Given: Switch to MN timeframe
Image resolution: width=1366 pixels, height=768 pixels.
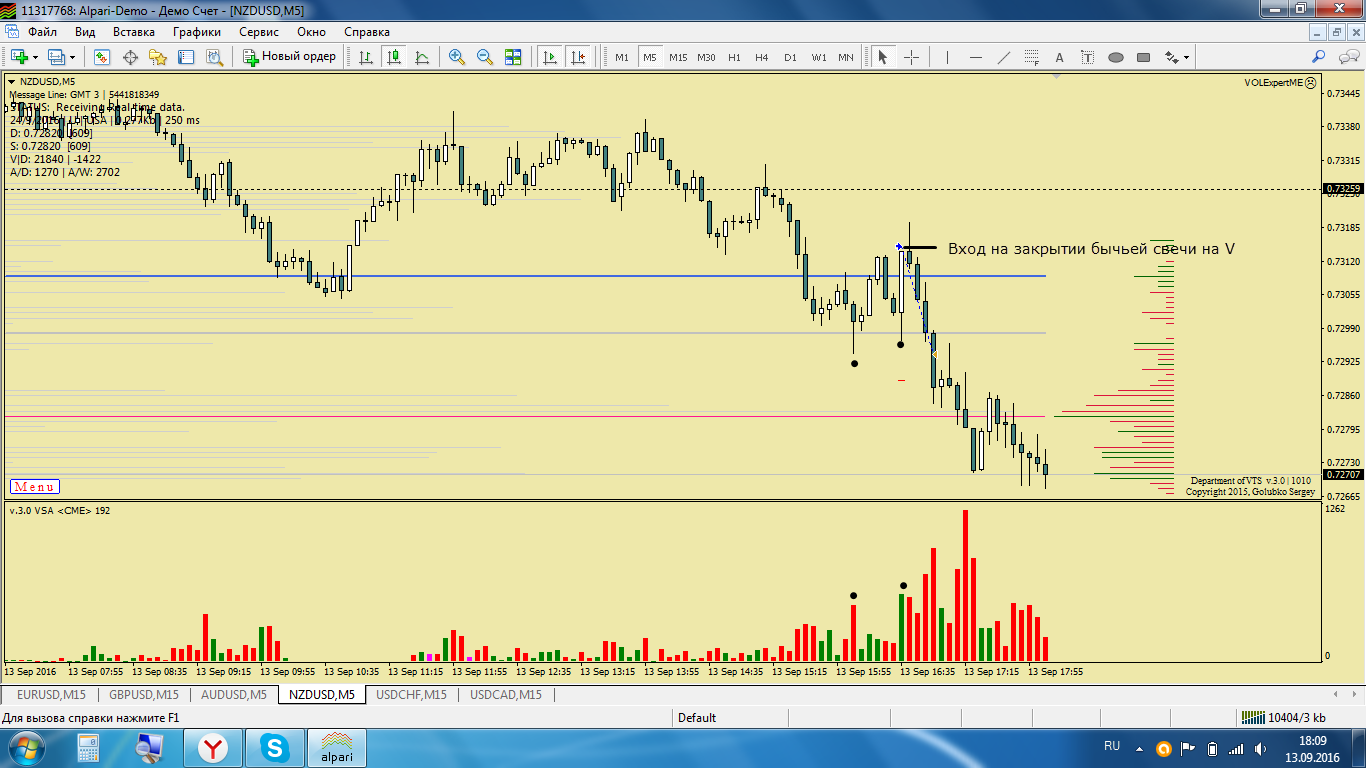Looking at the screenshot, I should pos(846,57).
